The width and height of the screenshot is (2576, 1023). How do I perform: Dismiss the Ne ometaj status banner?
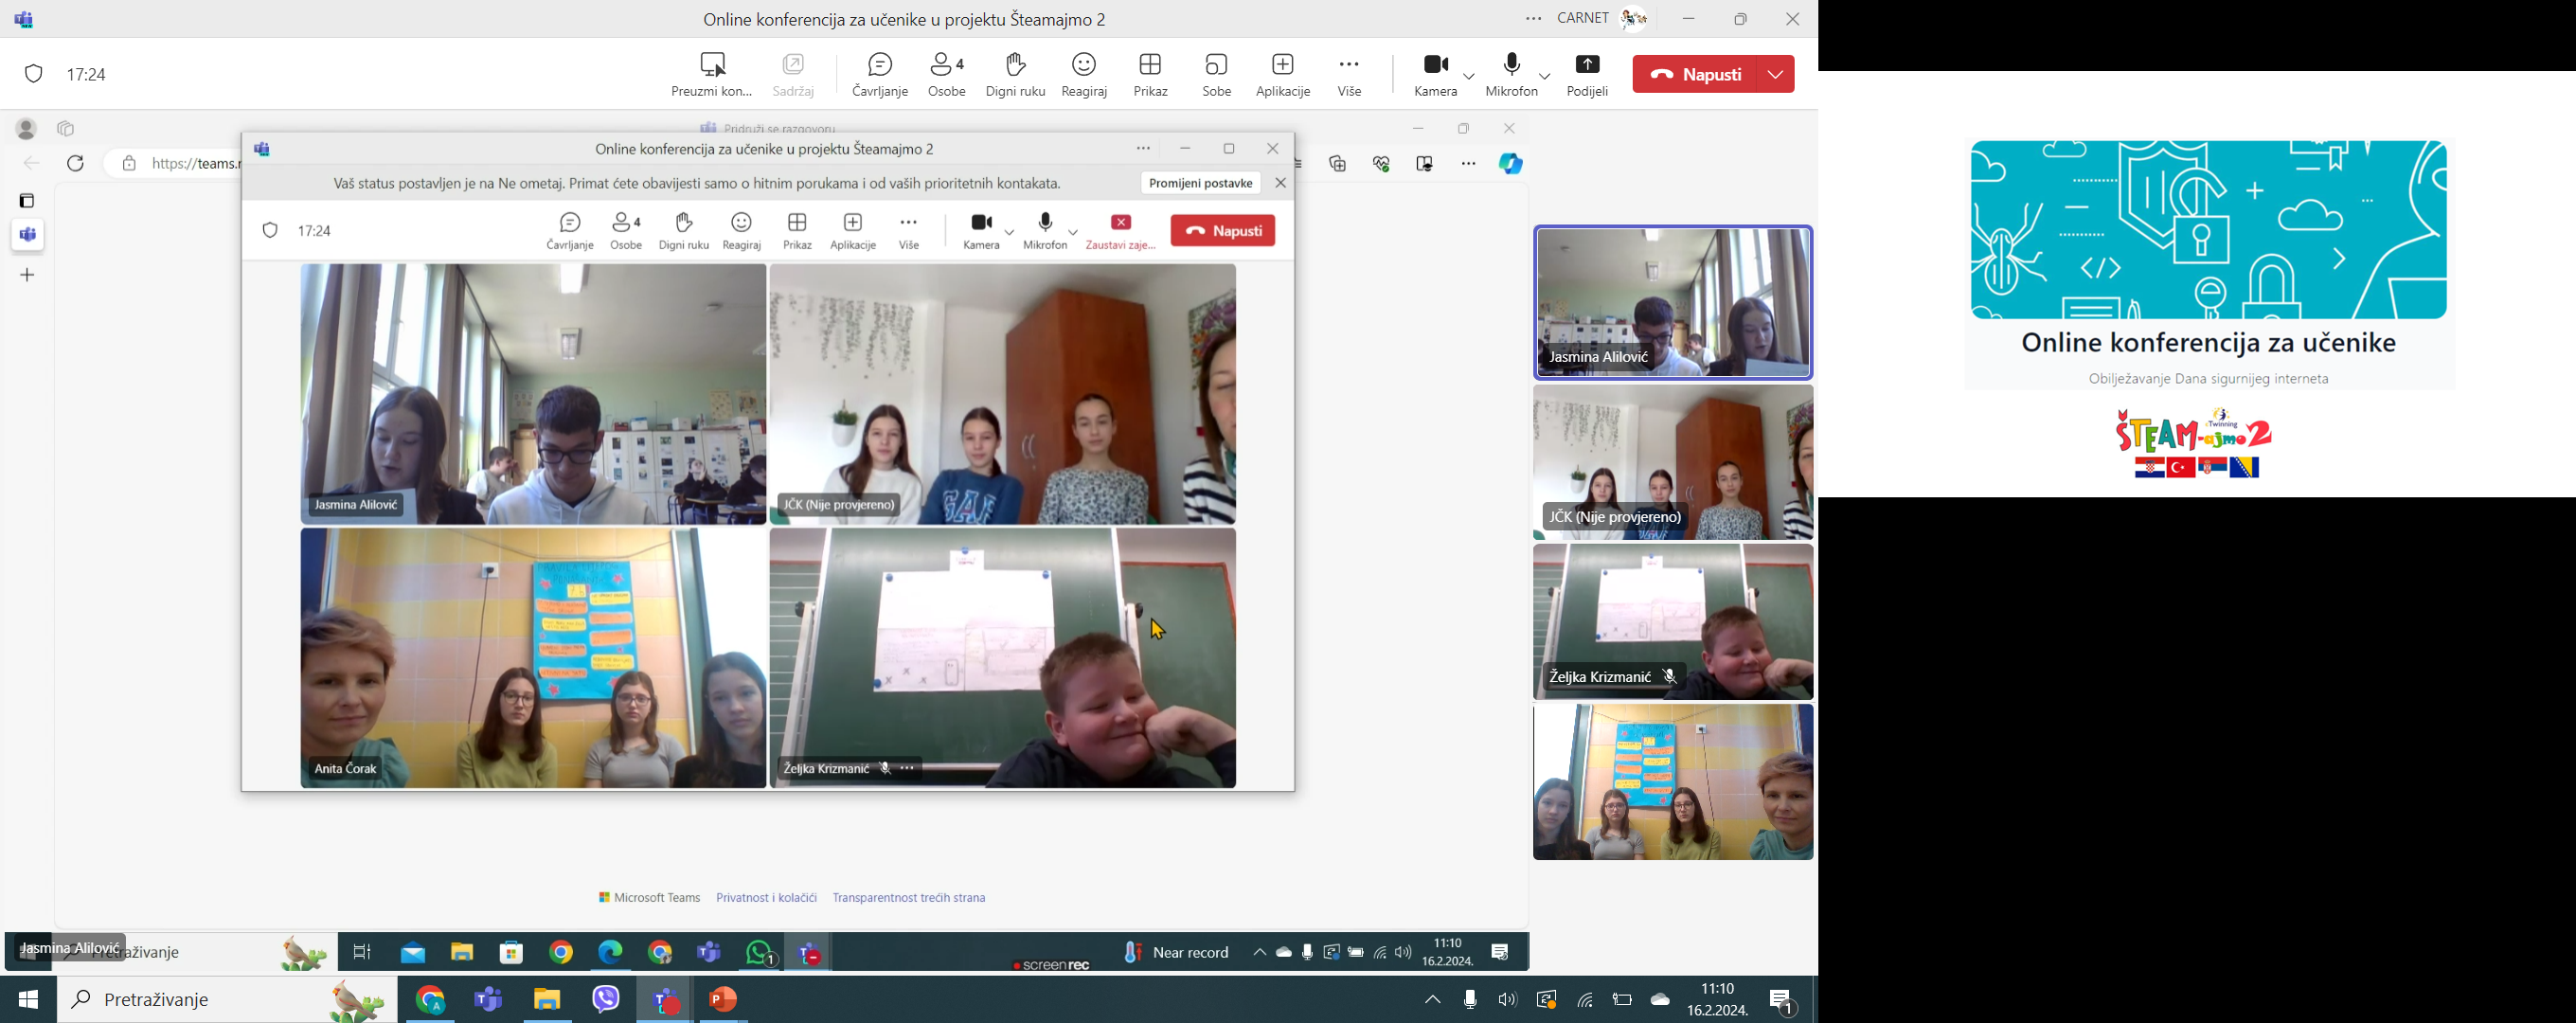pyautogui.click(x=1280, y=183)
